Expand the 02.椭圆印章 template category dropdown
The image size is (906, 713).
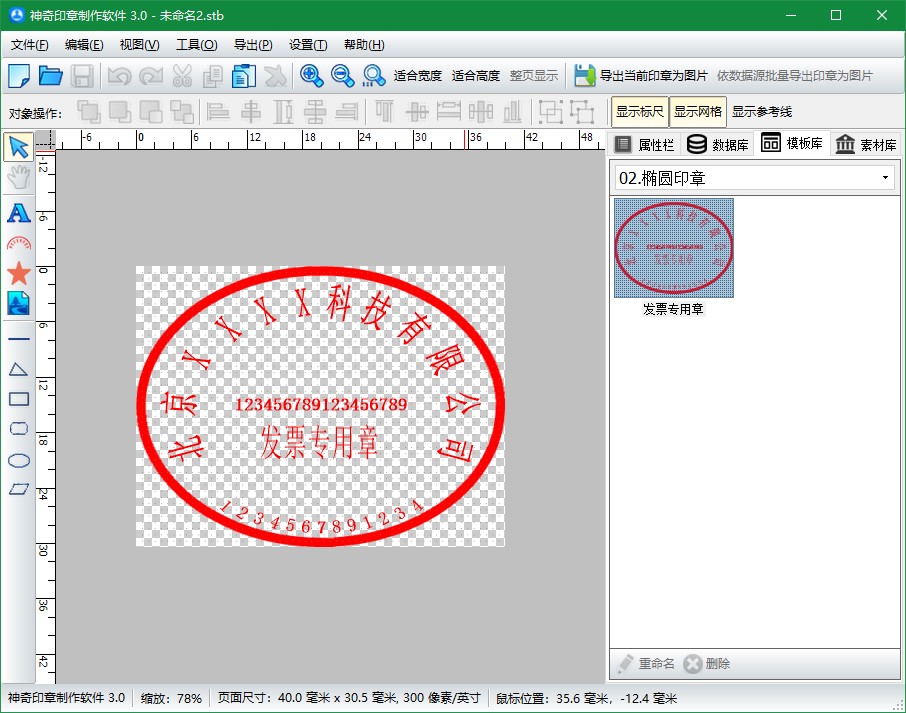[885, 178]
